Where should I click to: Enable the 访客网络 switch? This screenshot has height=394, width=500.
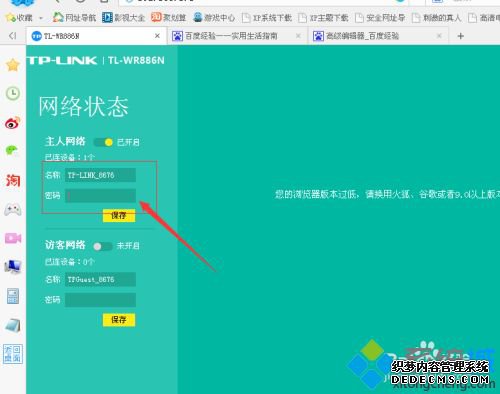pyautogui.click(x=103, y=246)
